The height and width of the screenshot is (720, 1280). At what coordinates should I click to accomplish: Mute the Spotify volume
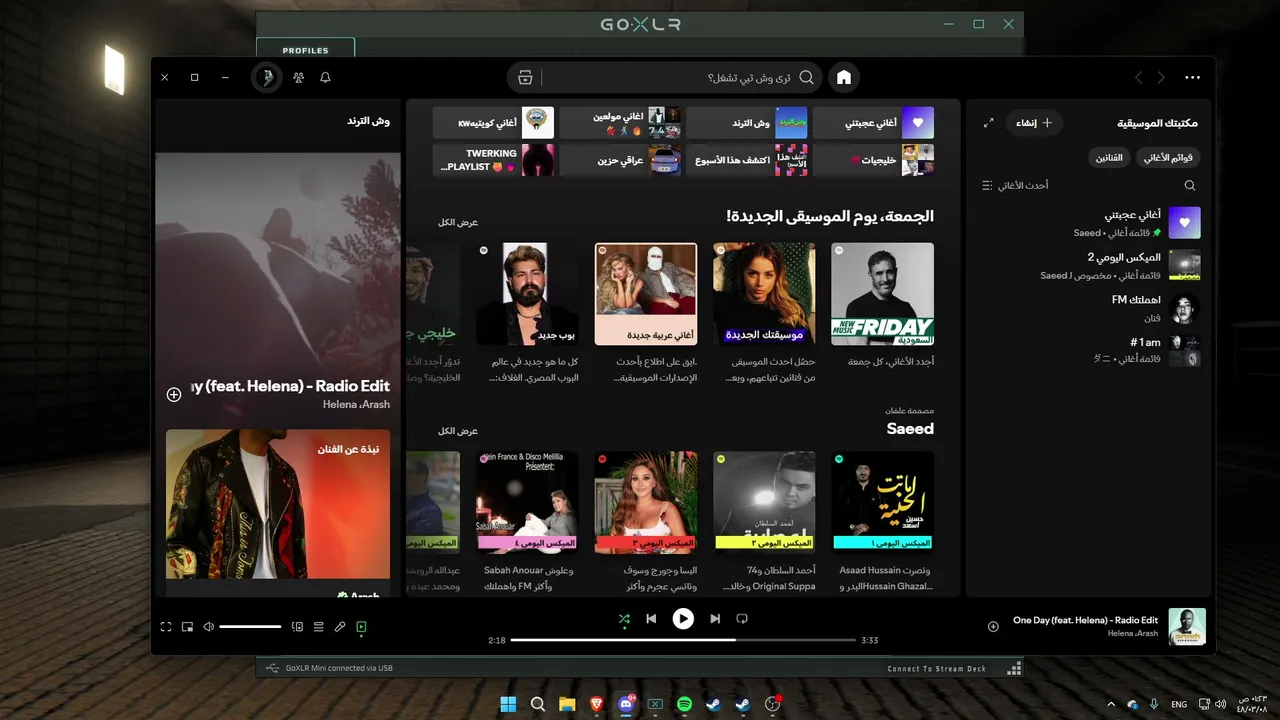pos(209,627)
